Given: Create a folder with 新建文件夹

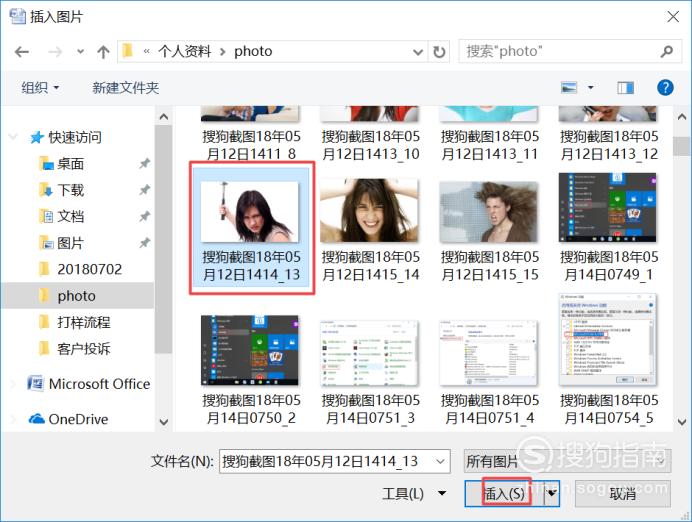Looking at the screenshot, I should click(125, 88).
